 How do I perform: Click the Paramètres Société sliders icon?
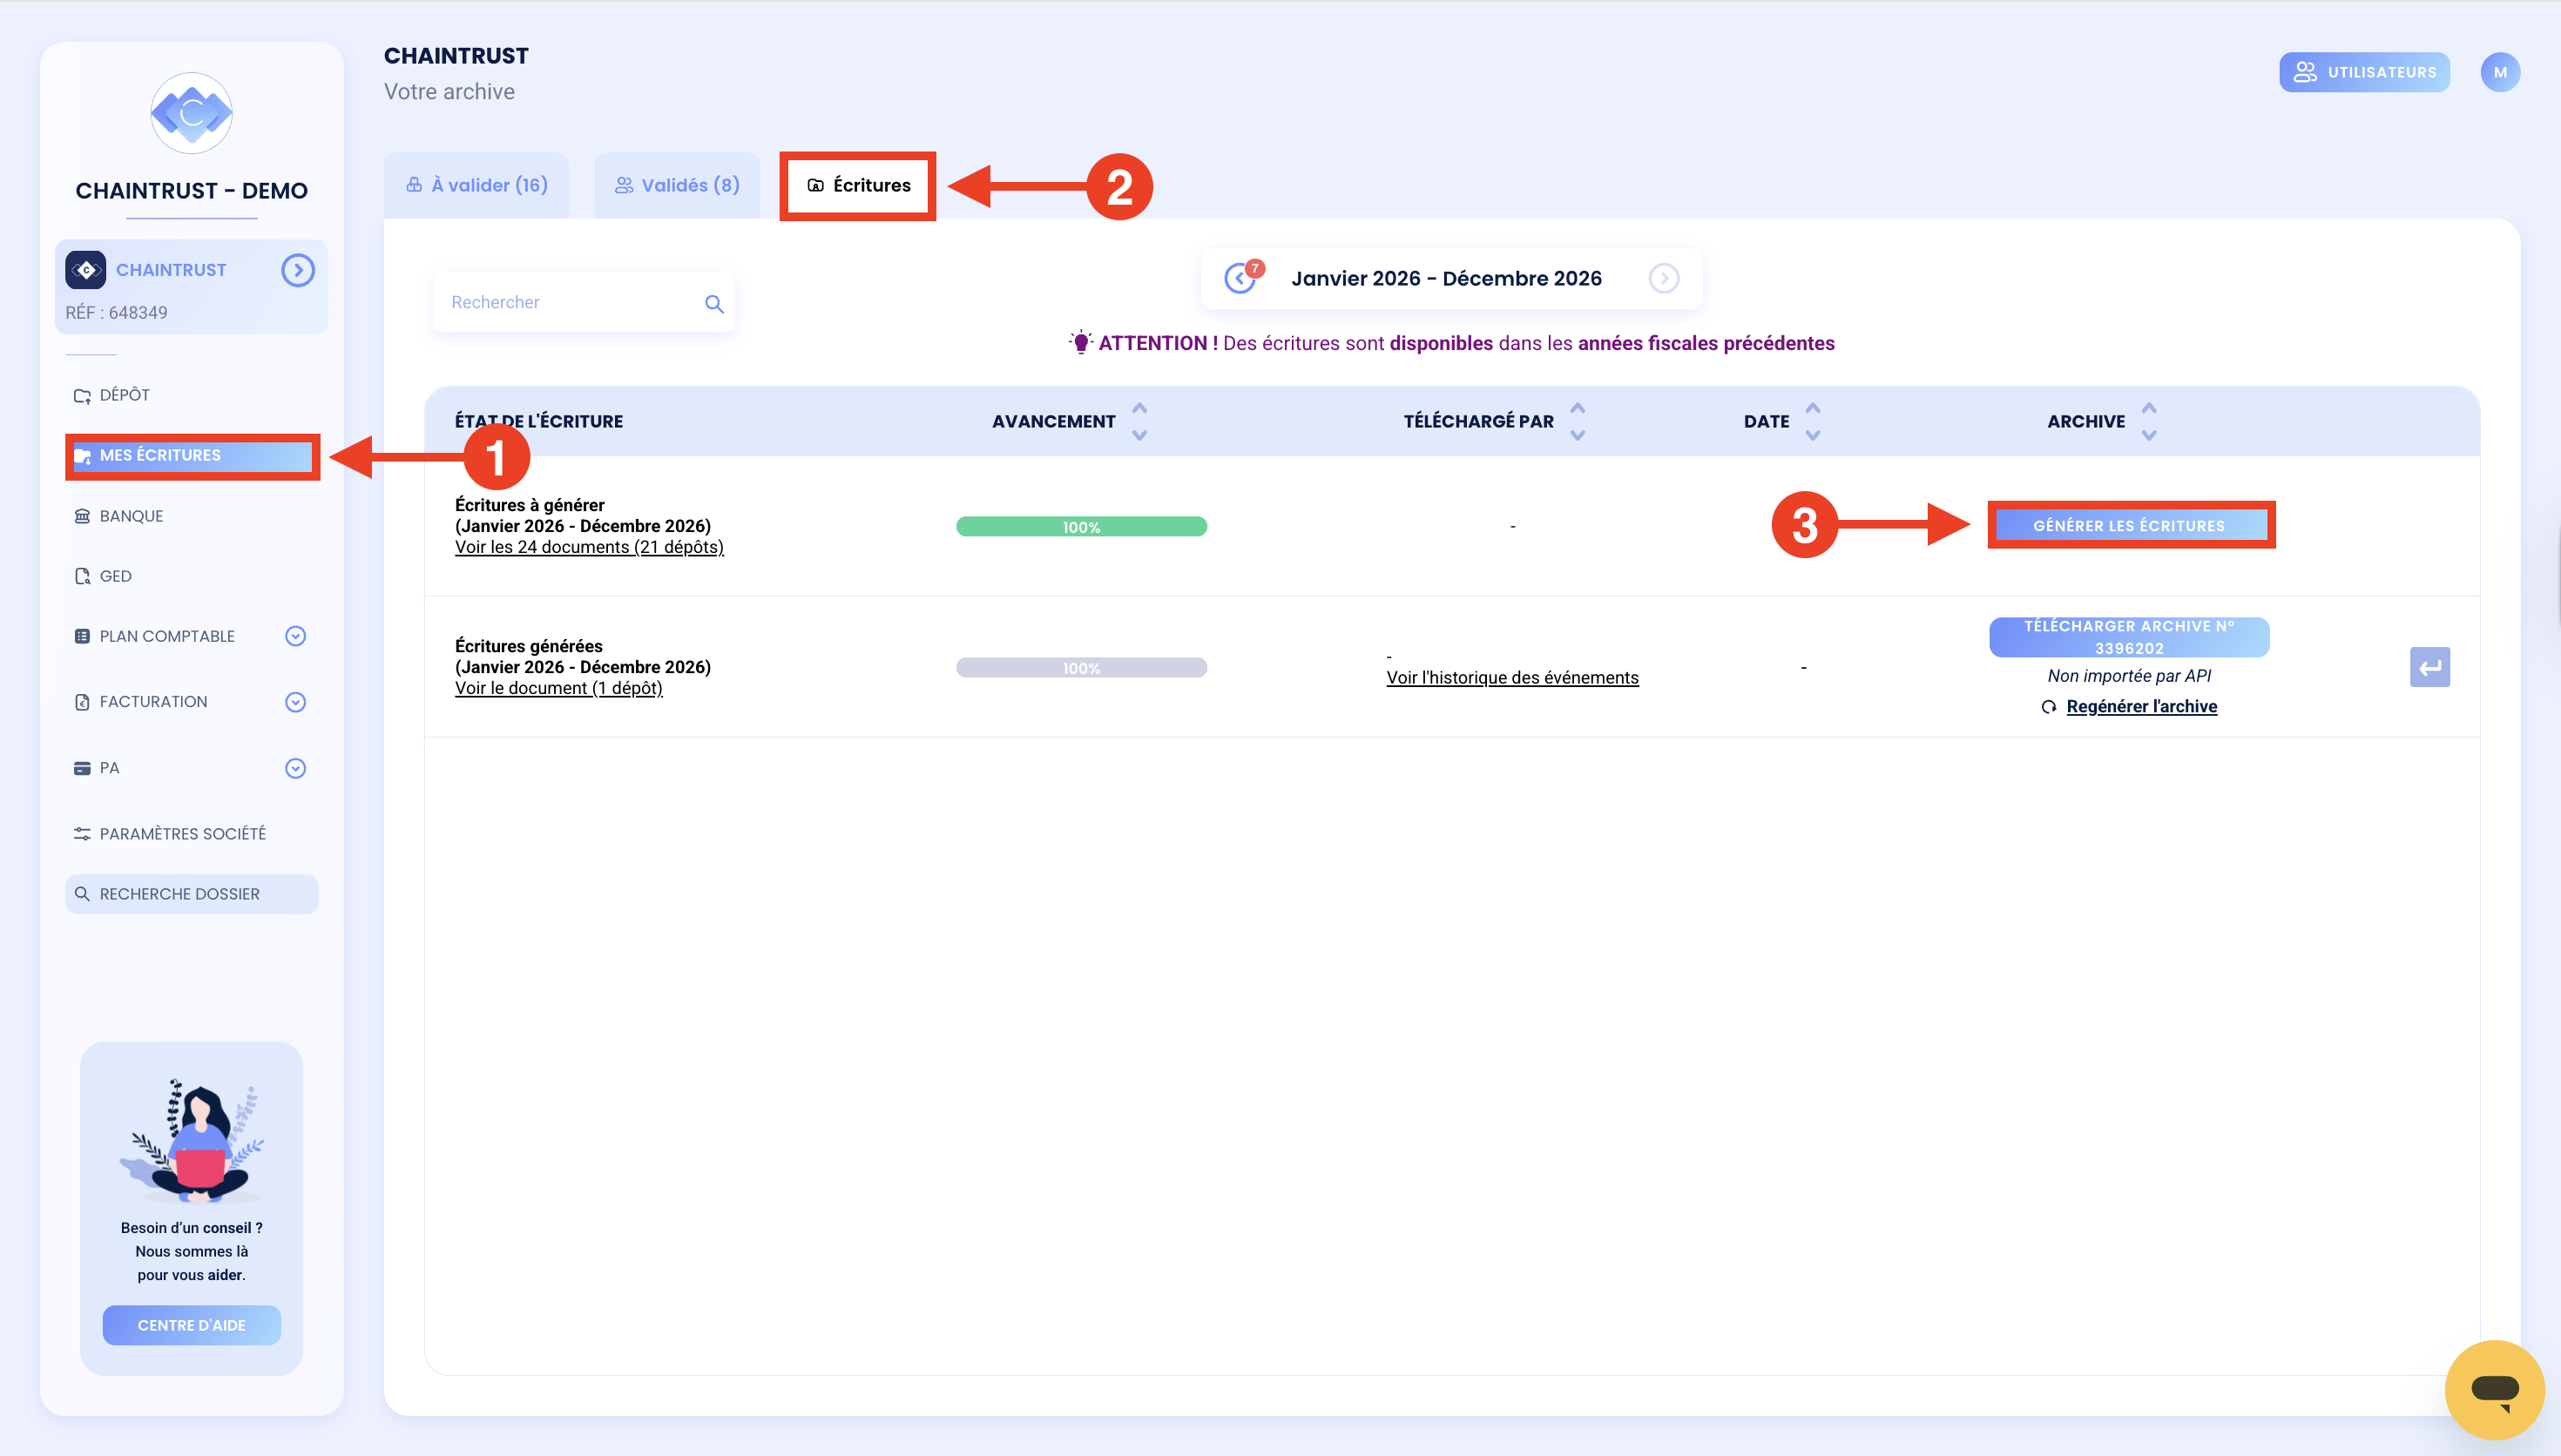point(82,834)
